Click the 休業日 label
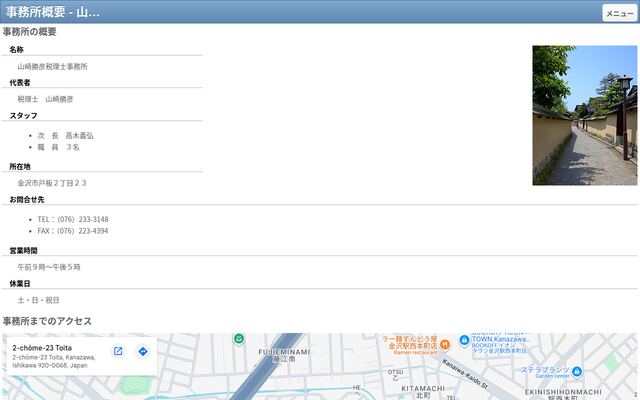Viewport: 640px width, 400px height. [20, 283]
